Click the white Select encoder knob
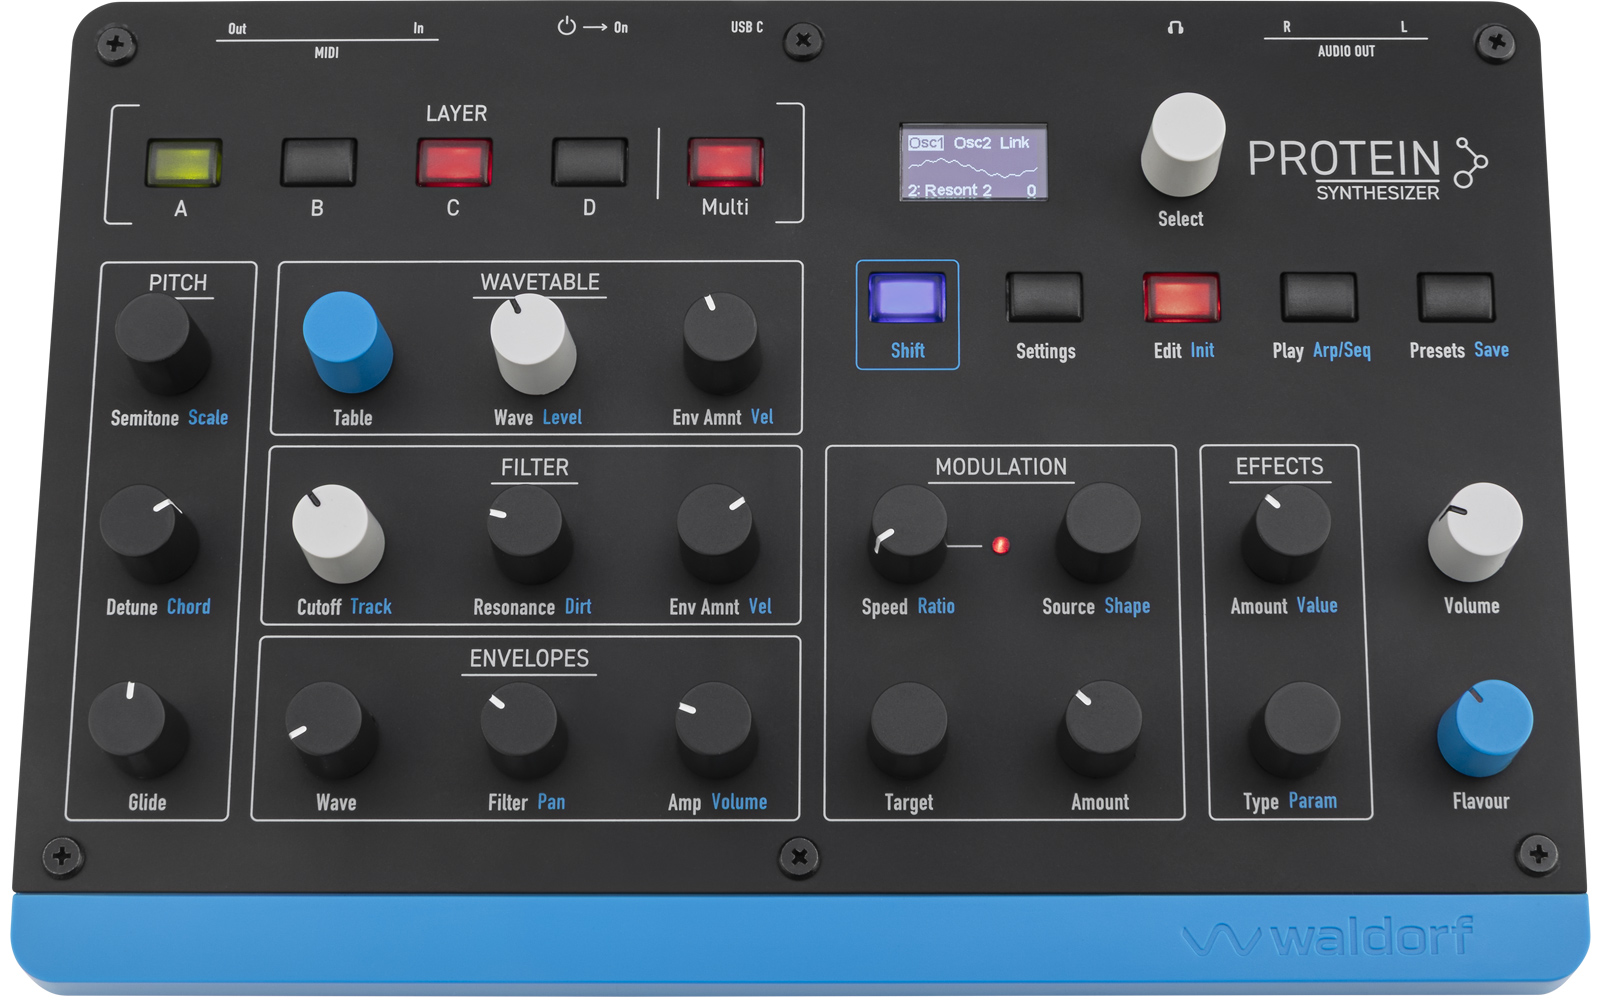This screenshot has height=1000, width=1600. 1184,142
